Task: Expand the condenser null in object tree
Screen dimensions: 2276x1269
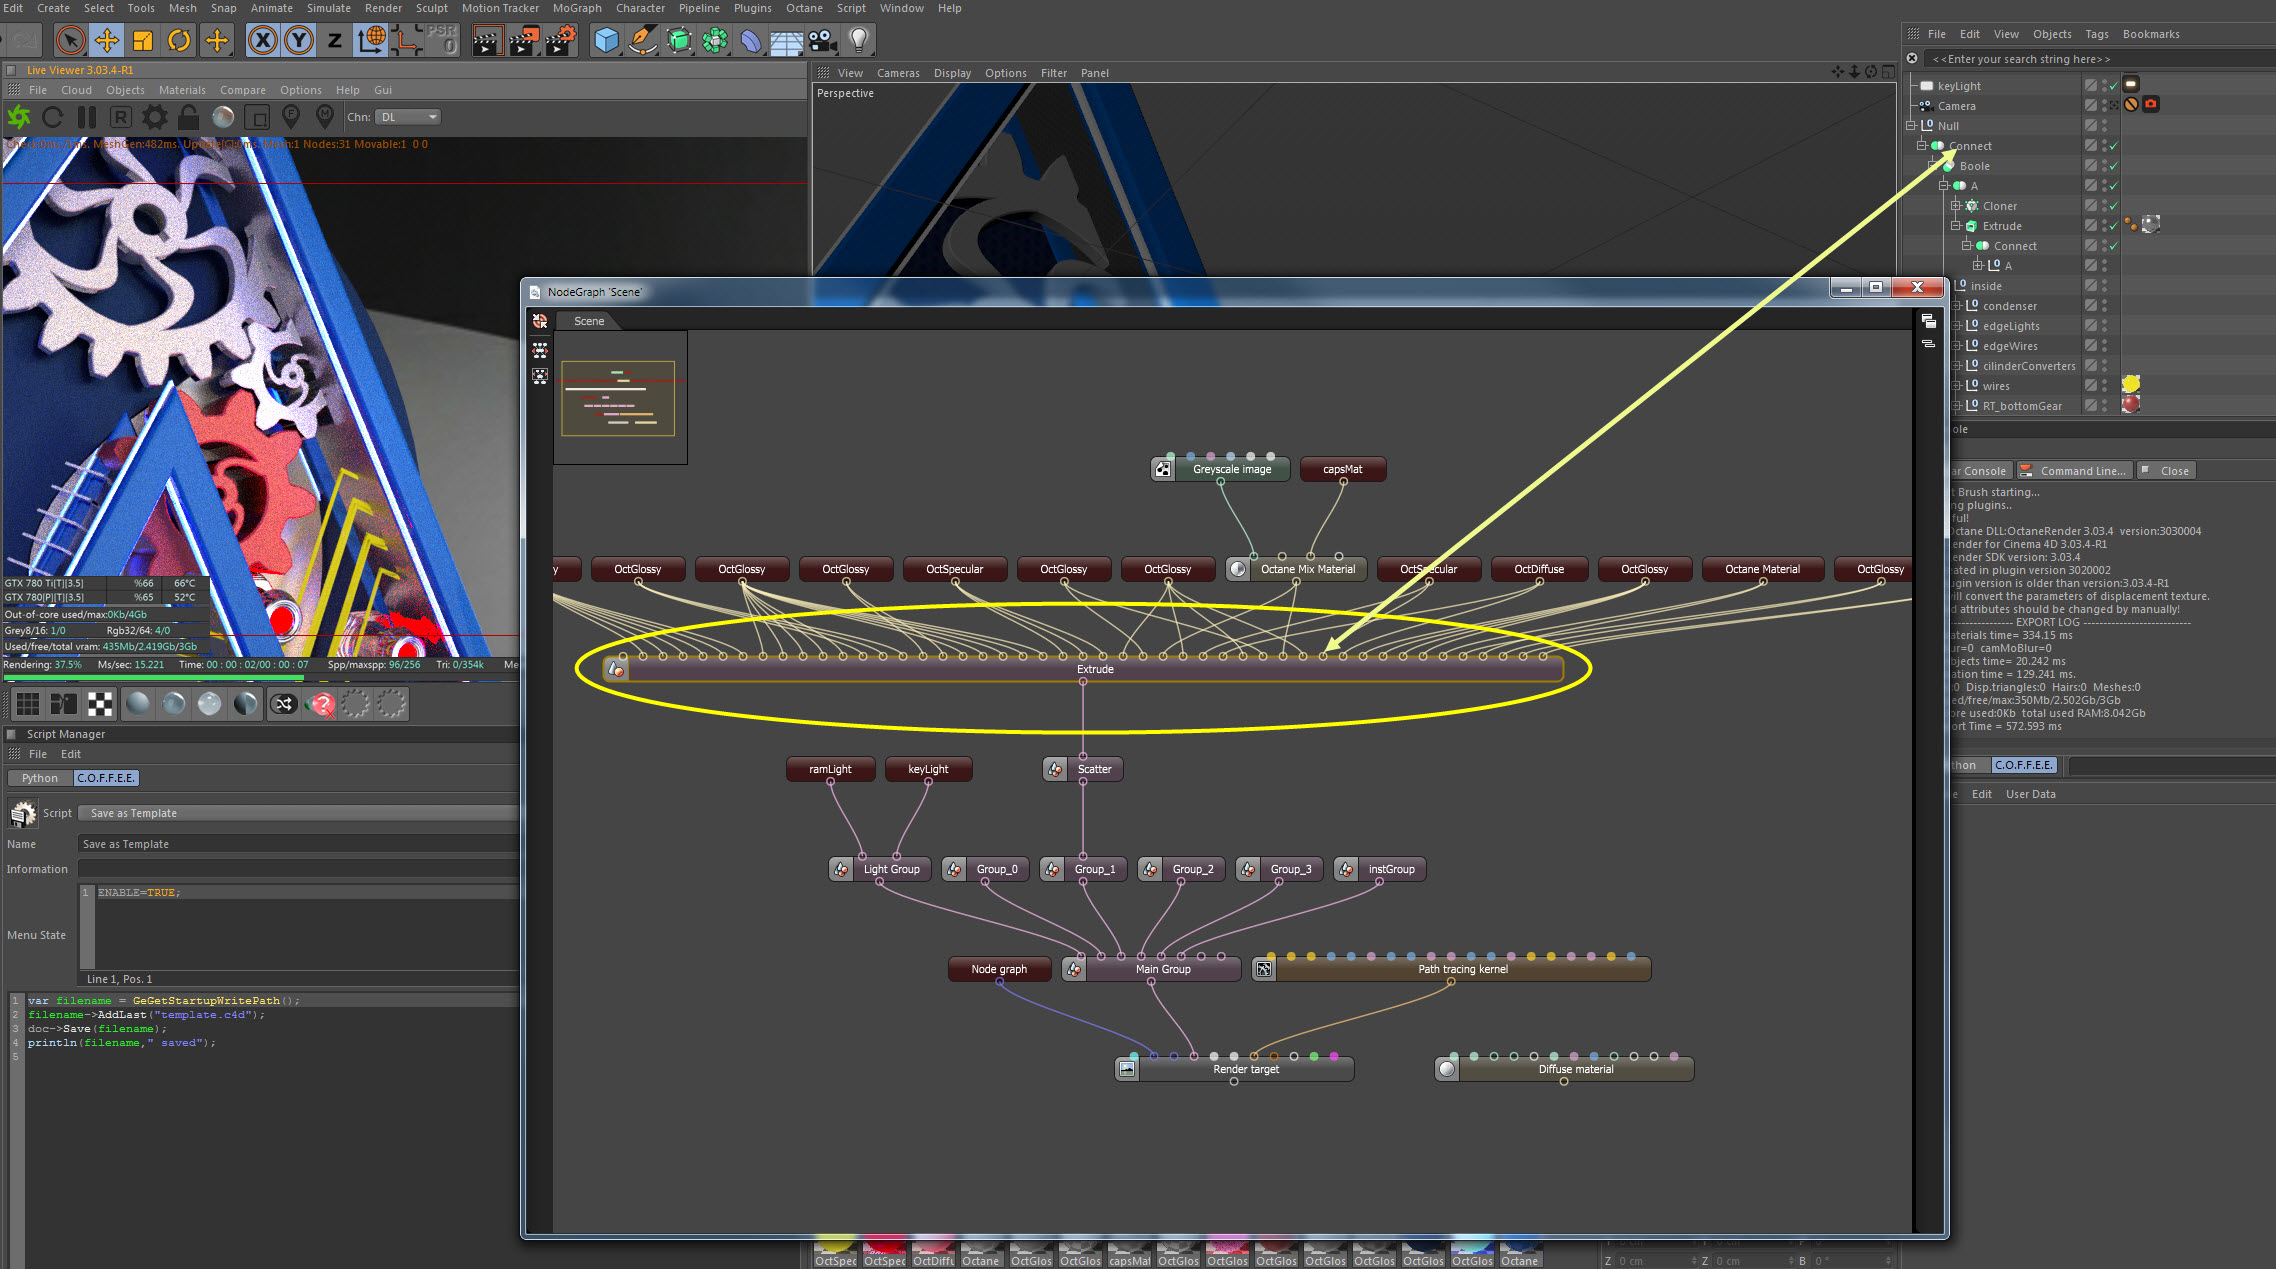Action: click(1957, 306)
